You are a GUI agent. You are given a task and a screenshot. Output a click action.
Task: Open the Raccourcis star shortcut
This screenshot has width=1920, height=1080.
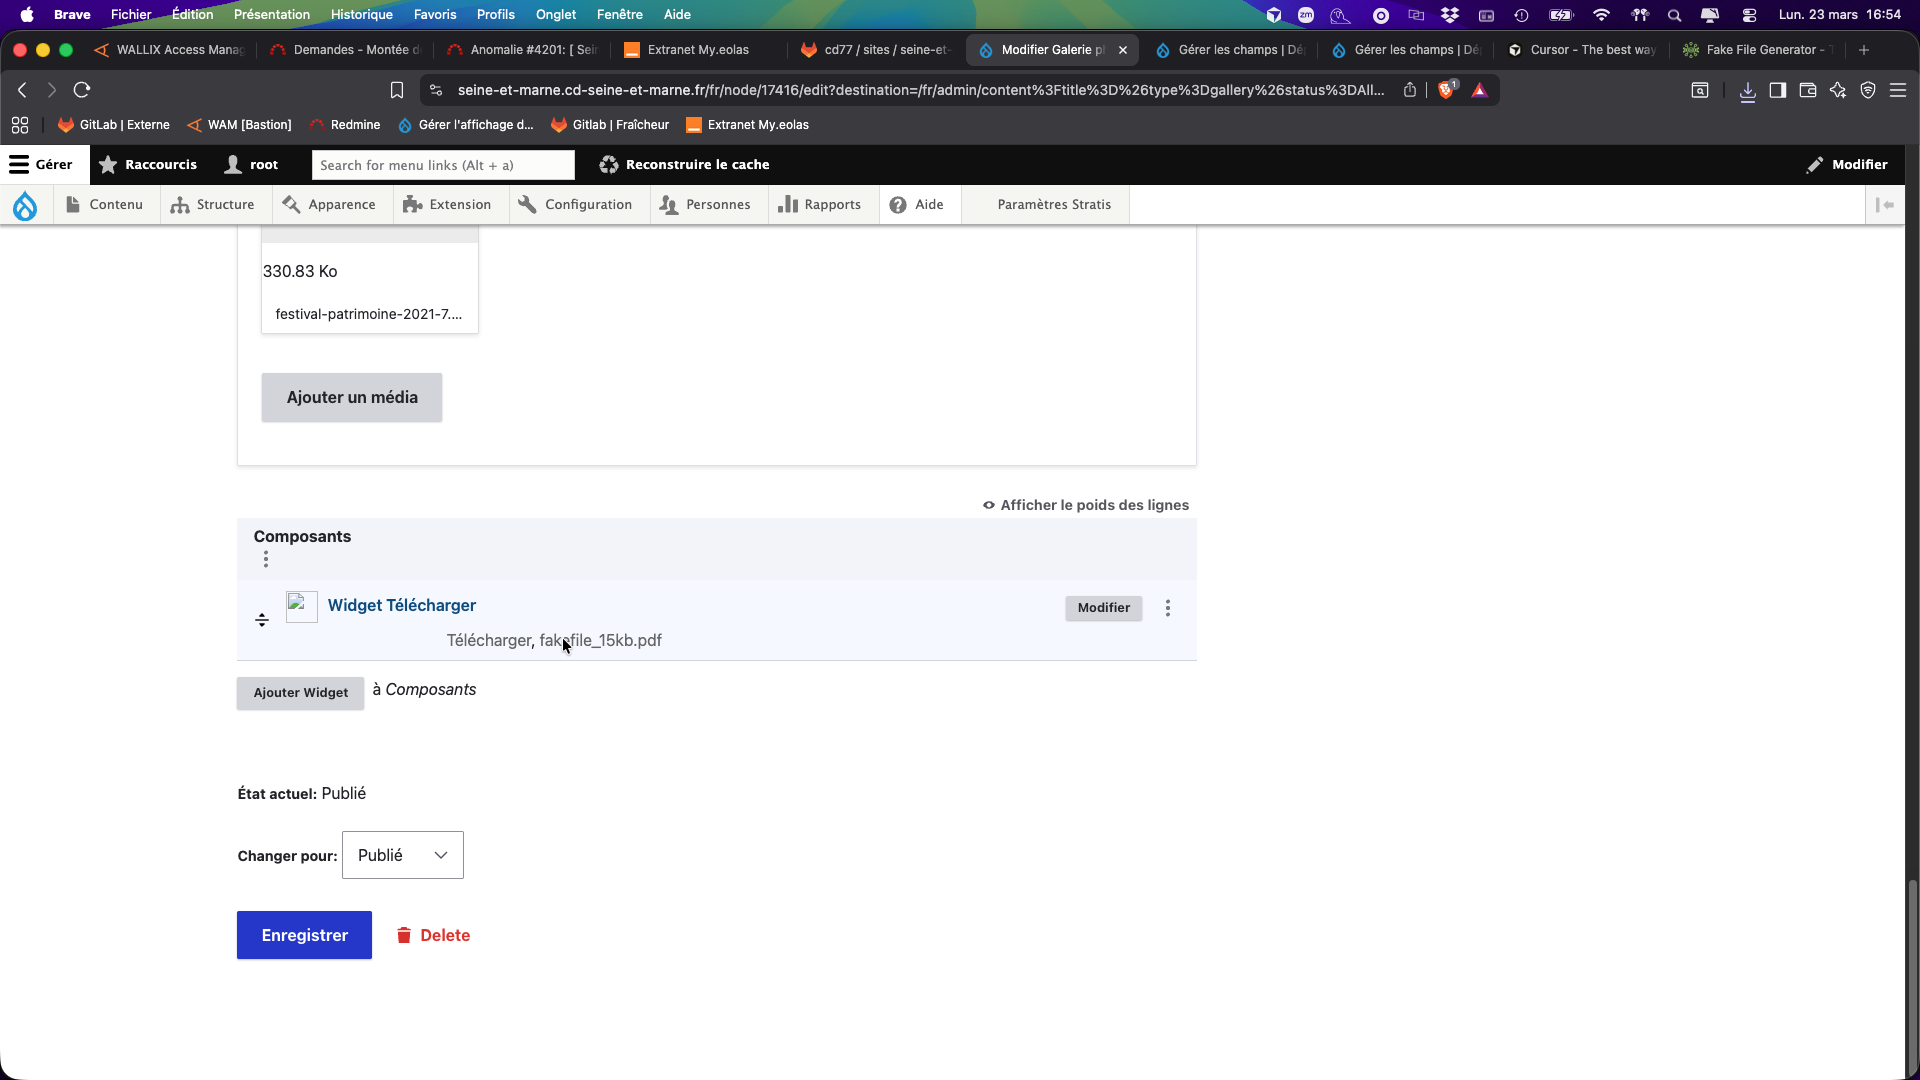148,165
